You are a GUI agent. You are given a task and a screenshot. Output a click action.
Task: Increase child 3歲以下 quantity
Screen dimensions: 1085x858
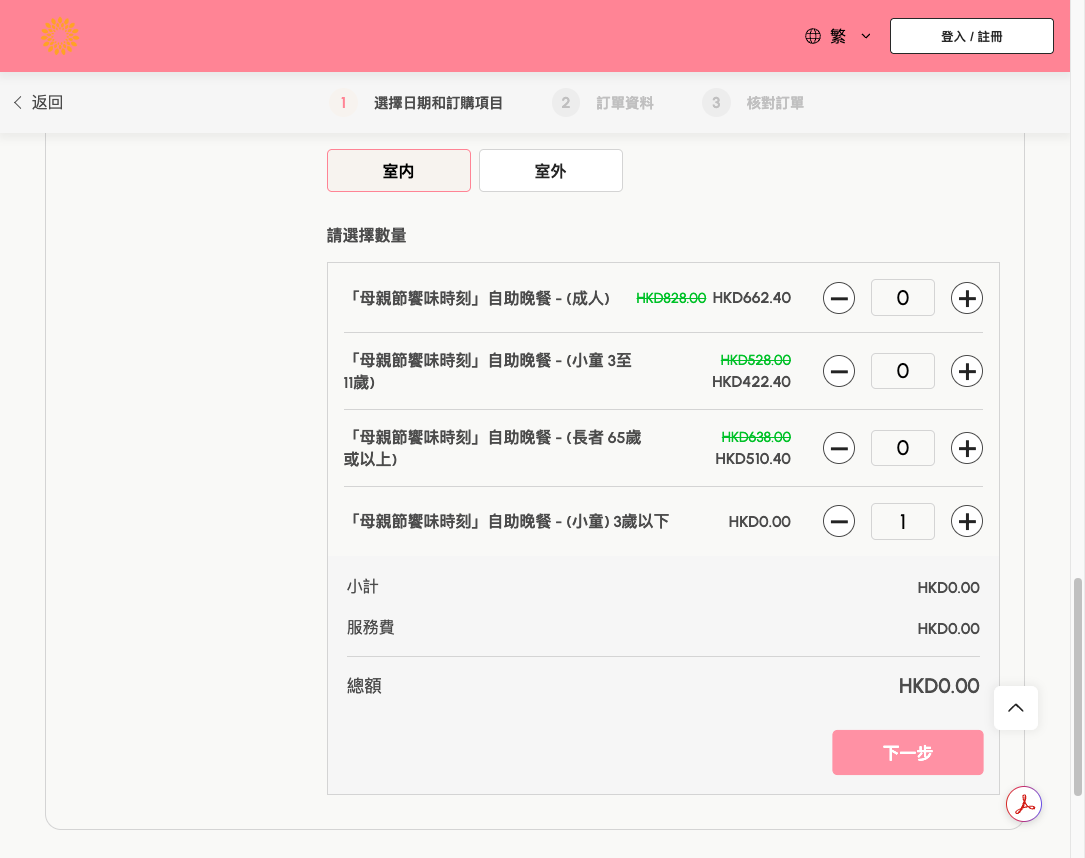pyautogui.click(x=967, y=522)
